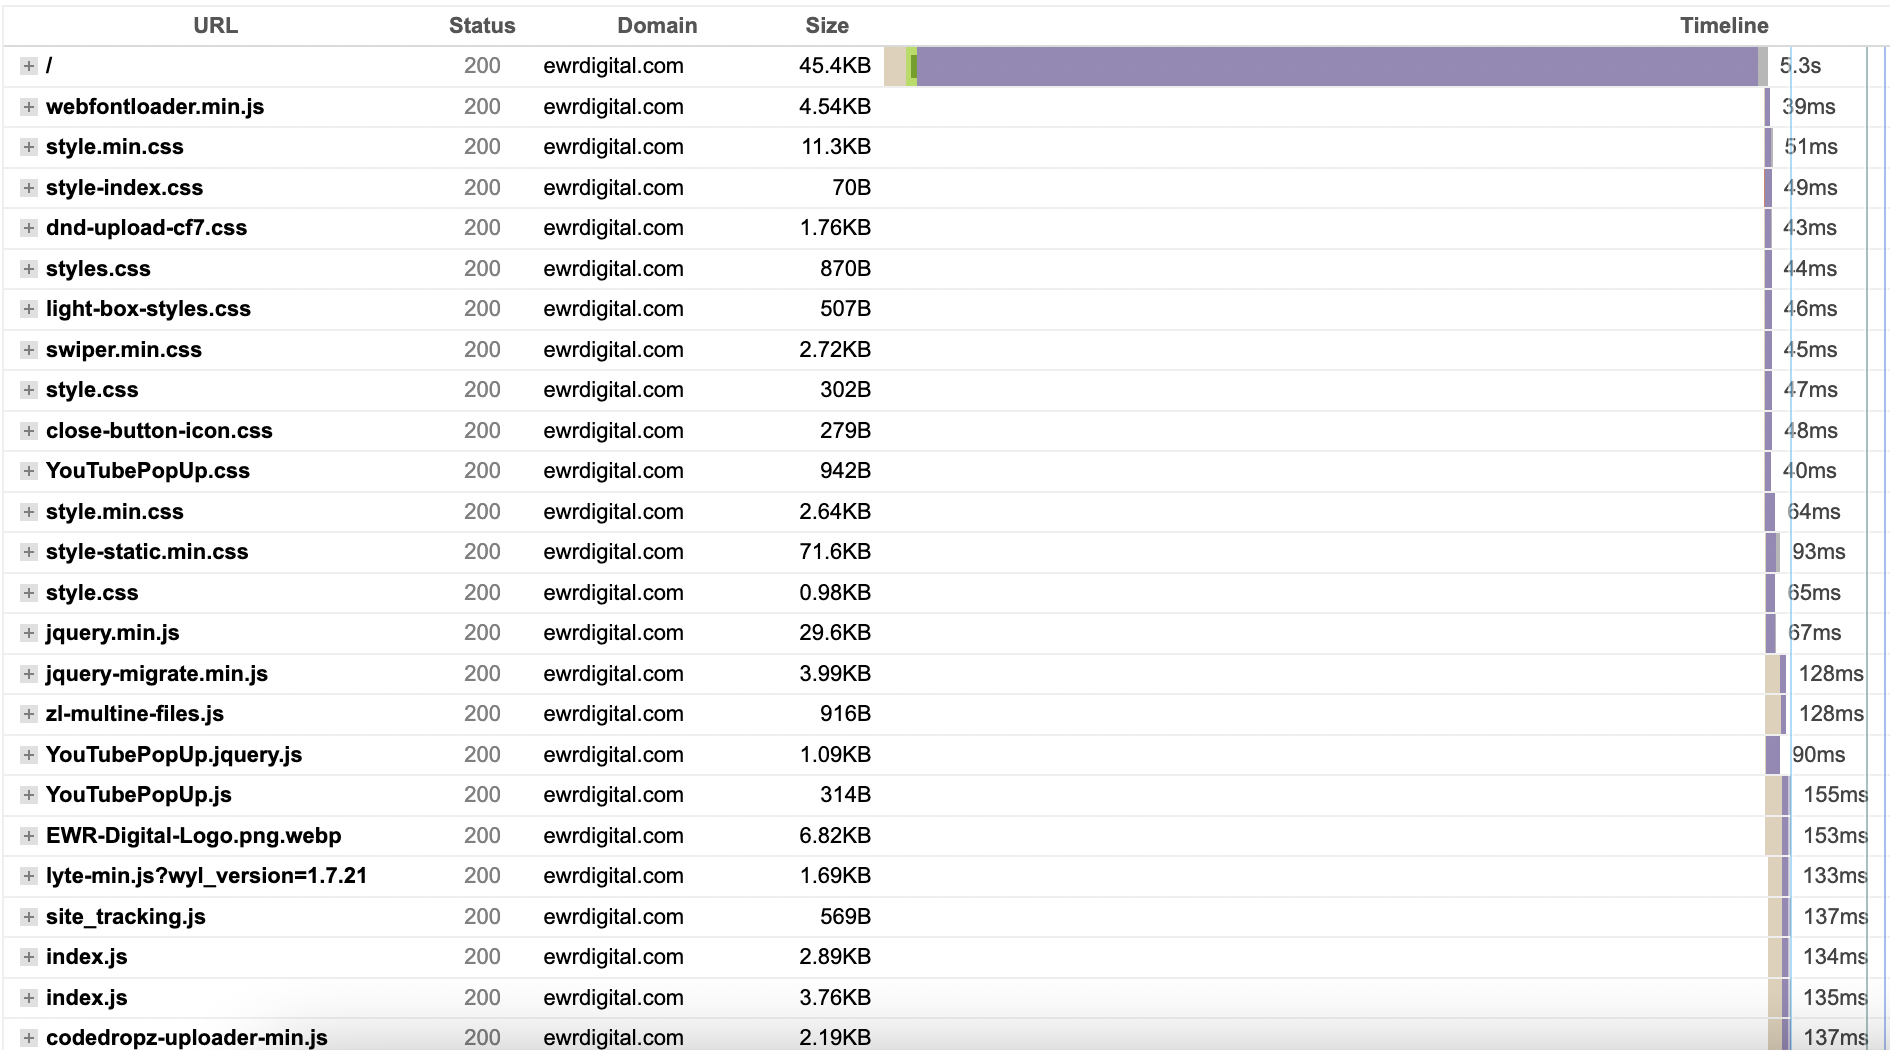
Task: Click the plus icon beside site_tracking.js
Action: [x=29, y=917]
